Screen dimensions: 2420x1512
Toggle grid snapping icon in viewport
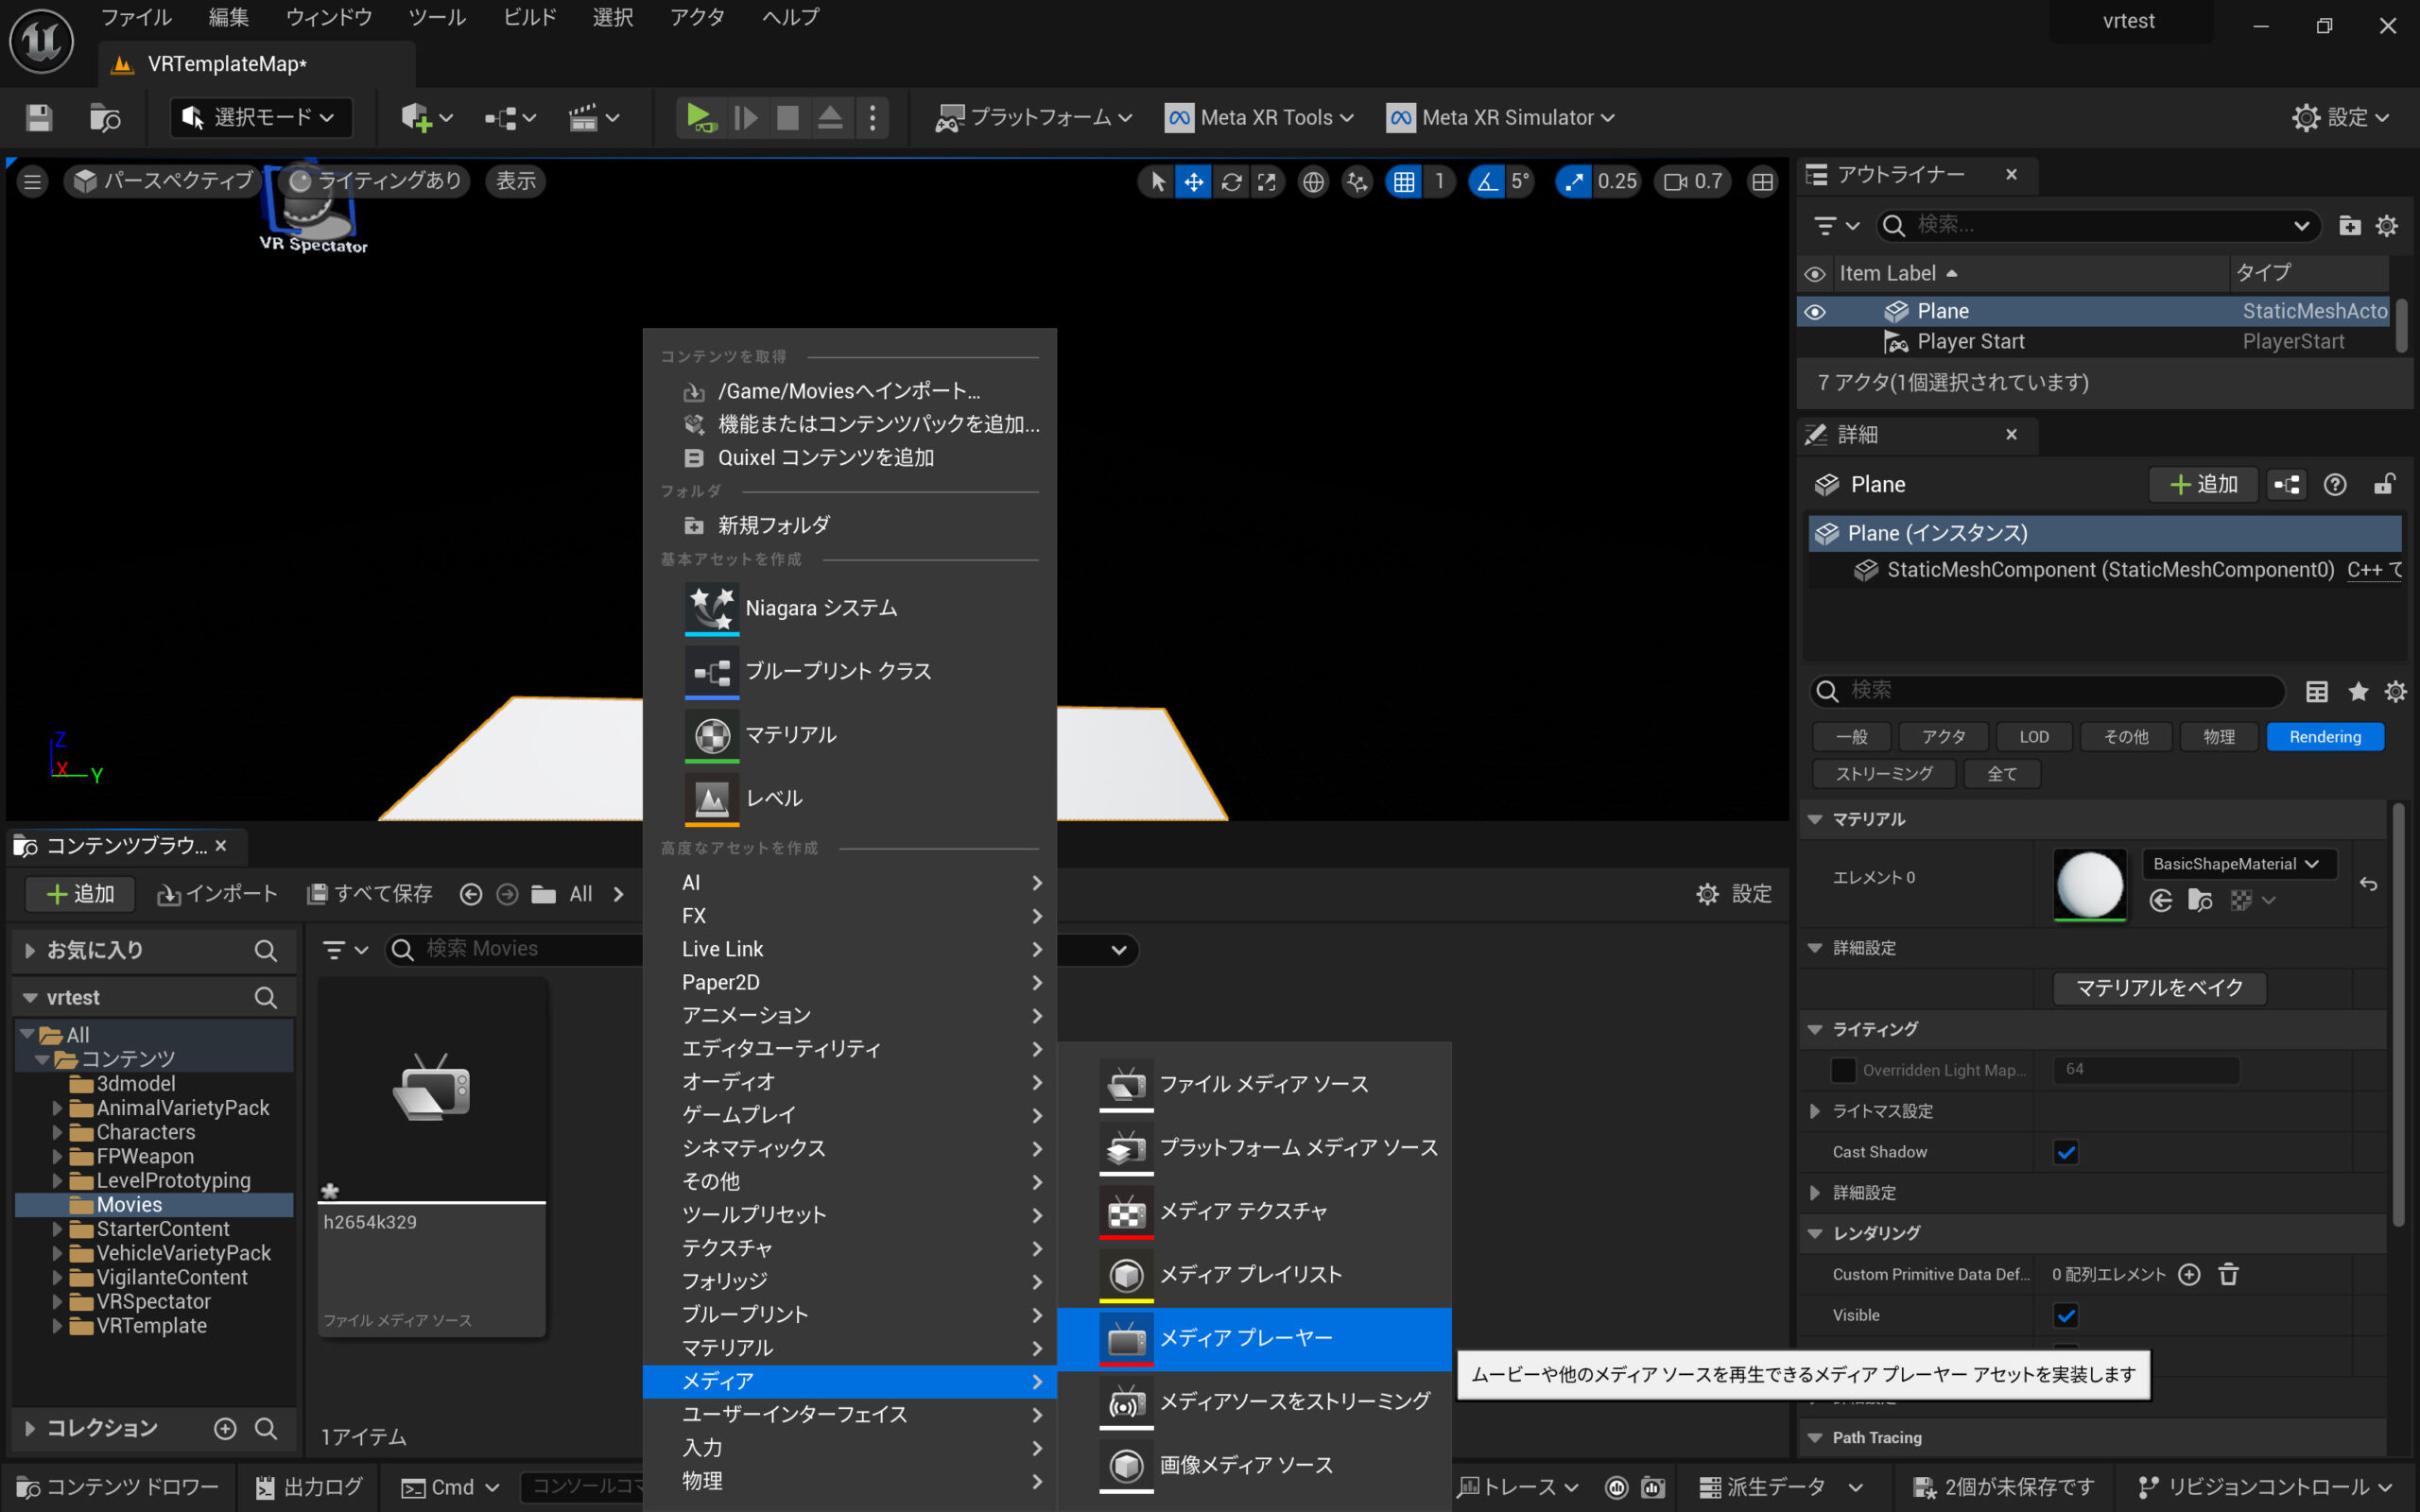point(1404,182)
